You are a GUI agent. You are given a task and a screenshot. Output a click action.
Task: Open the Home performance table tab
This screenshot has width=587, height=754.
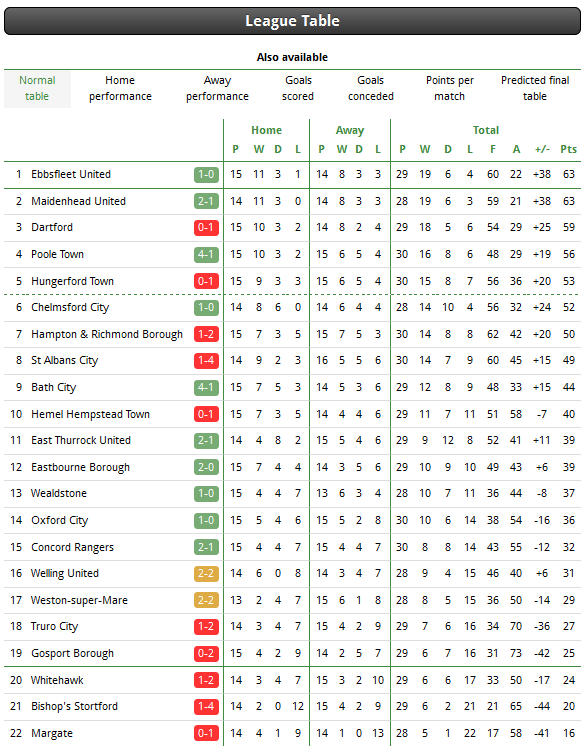[x=120, y=88]
